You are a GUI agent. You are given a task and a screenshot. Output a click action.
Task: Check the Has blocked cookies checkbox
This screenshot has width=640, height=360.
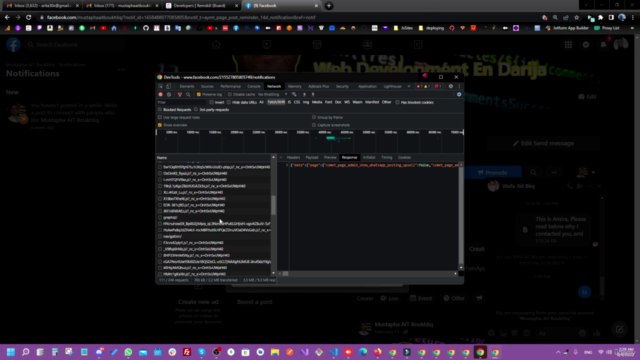397,102
